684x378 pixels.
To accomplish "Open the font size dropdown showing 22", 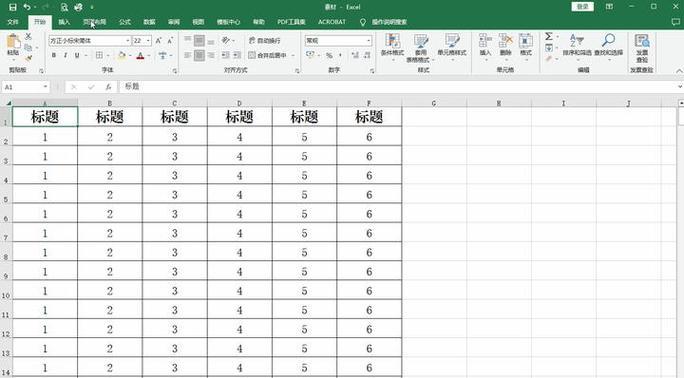I will (148, 41).
